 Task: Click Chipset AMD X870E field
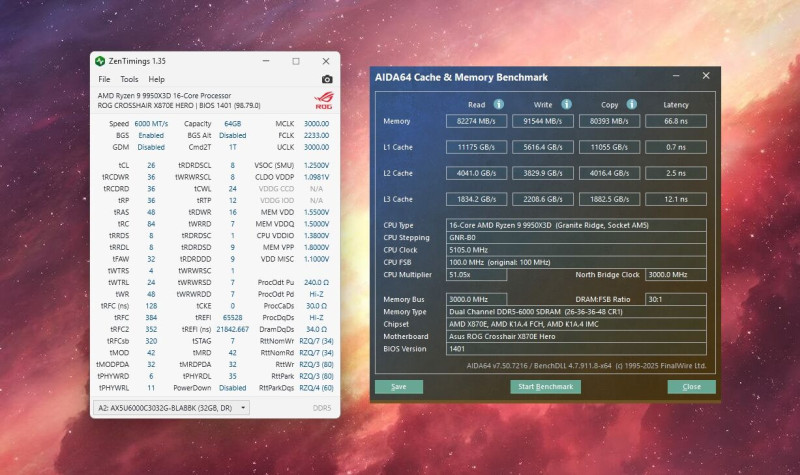point(576,324)
